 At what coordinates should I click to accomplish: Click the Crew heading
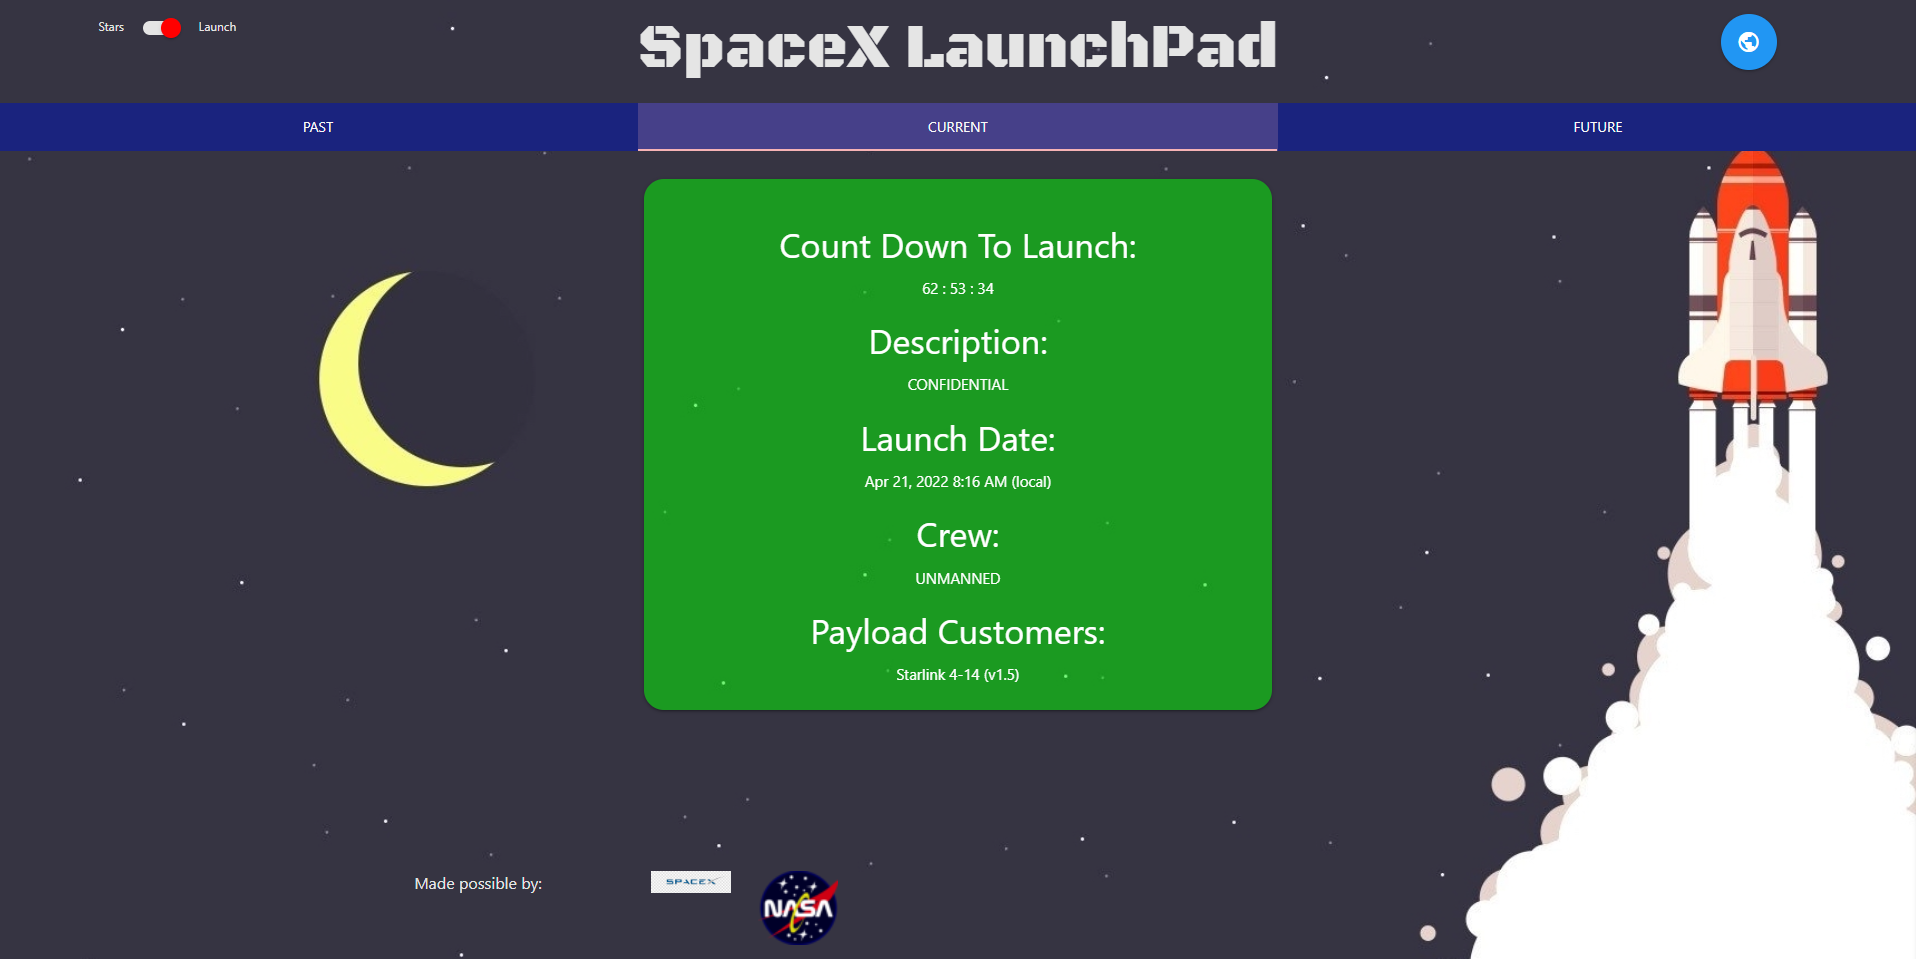tap(957, 536)
